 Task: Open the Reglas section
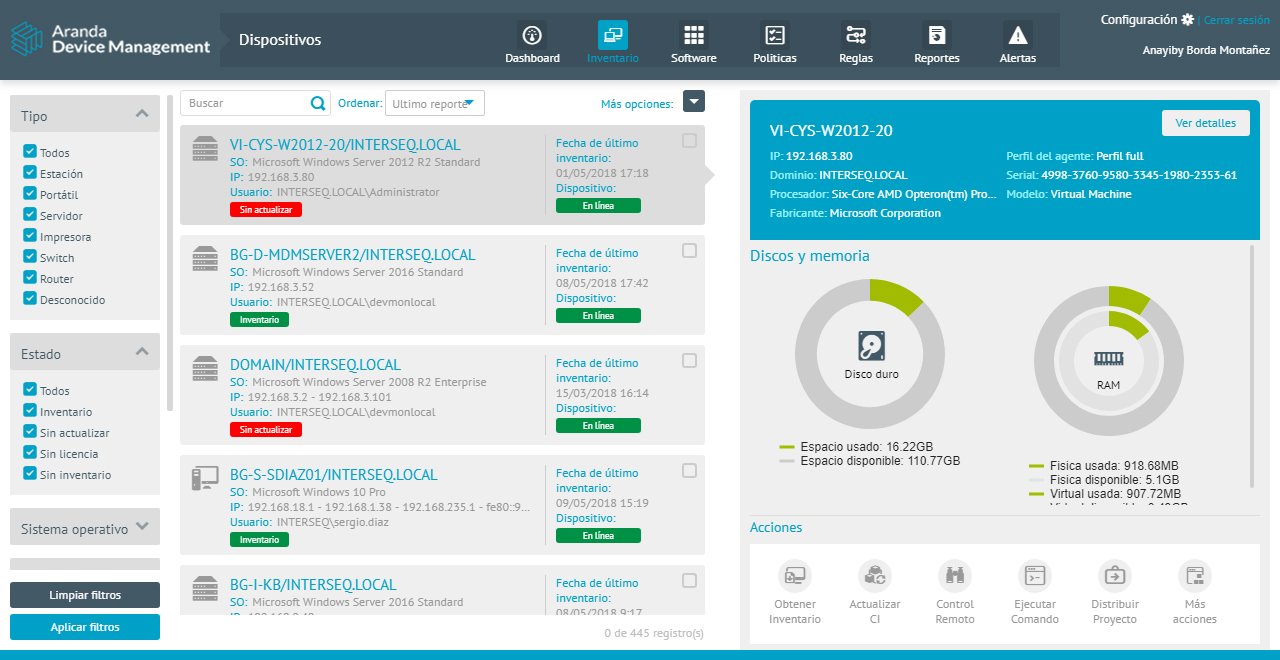855,41
